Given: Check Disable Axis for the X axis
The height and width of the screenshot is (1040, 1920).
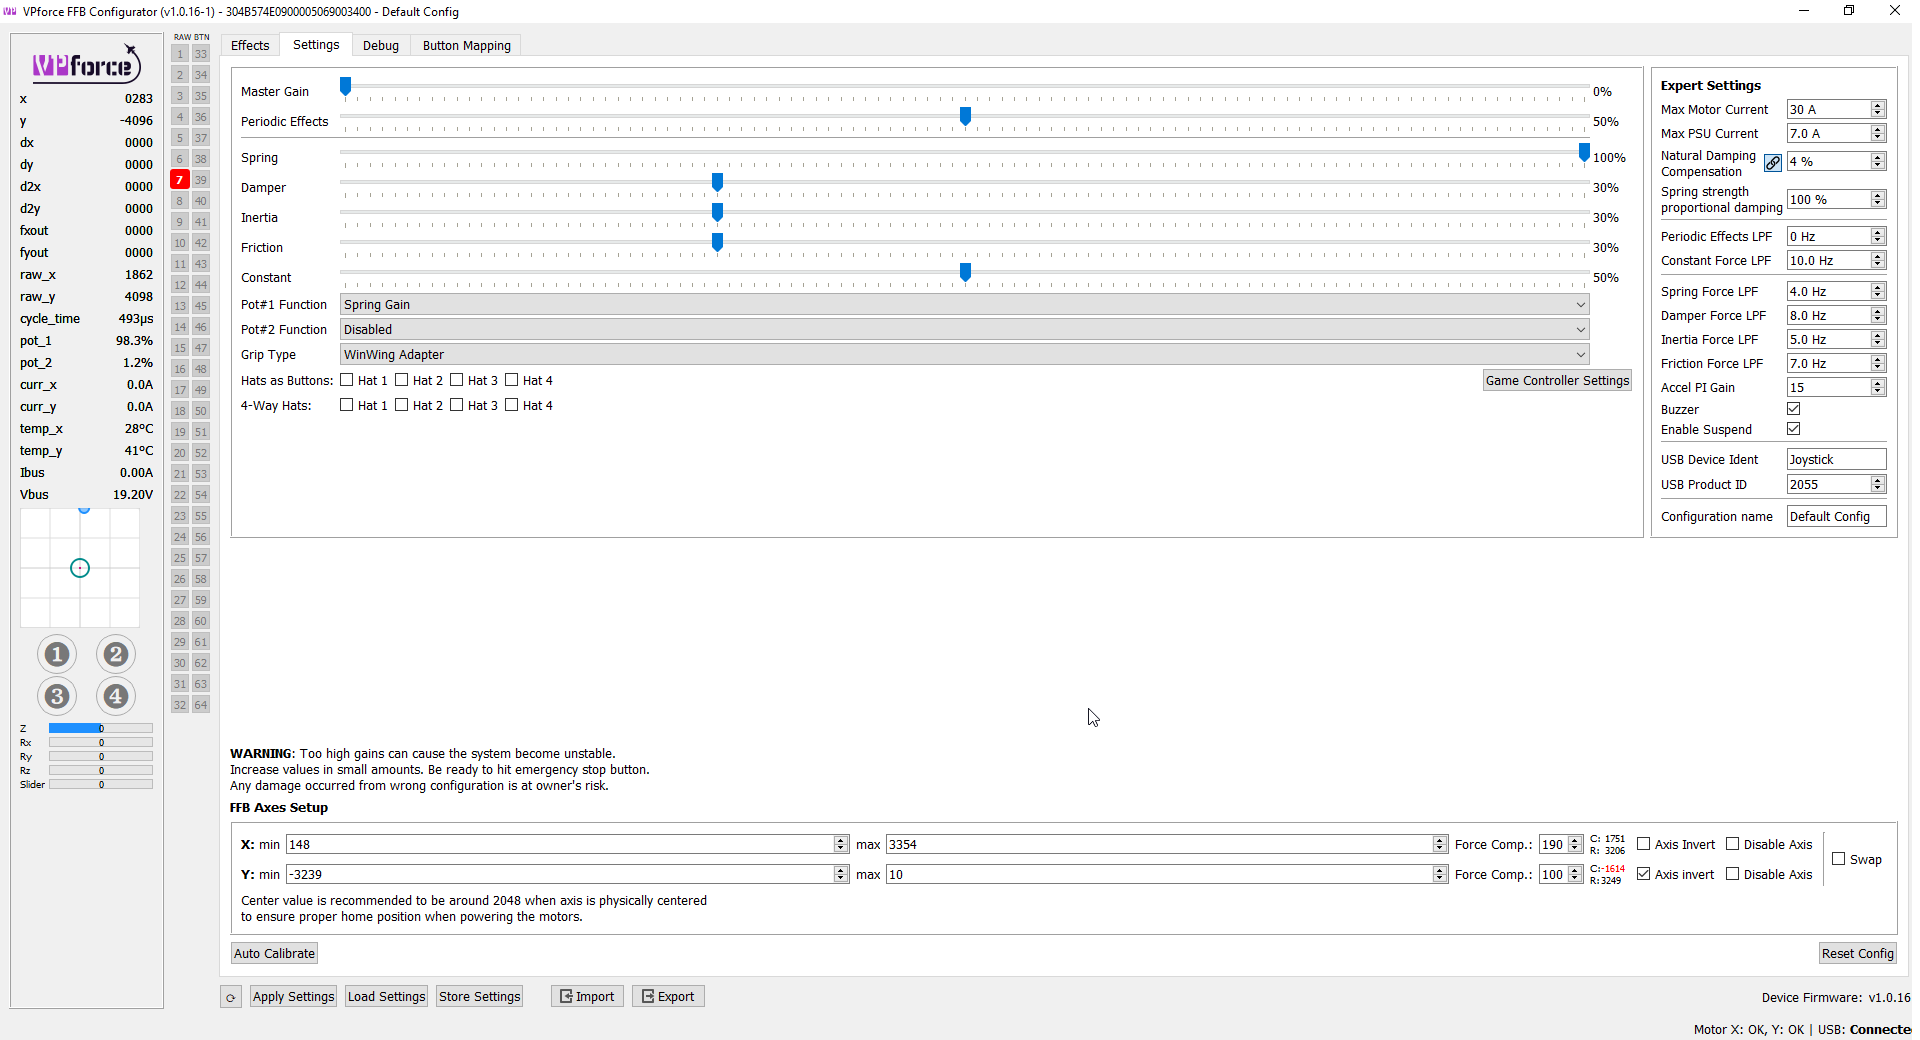Looking at the screenshot, I should click(1733, 844).
